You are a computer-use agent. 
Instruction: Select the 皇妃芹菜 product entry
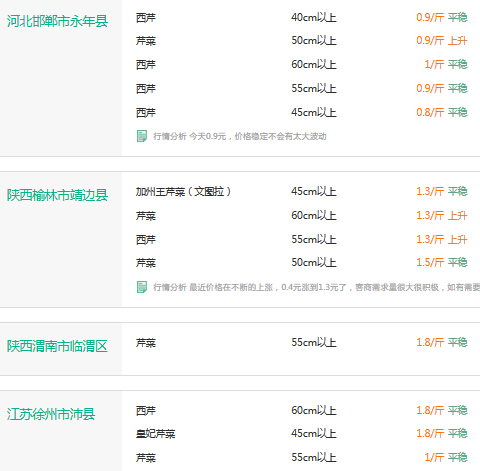155,433
